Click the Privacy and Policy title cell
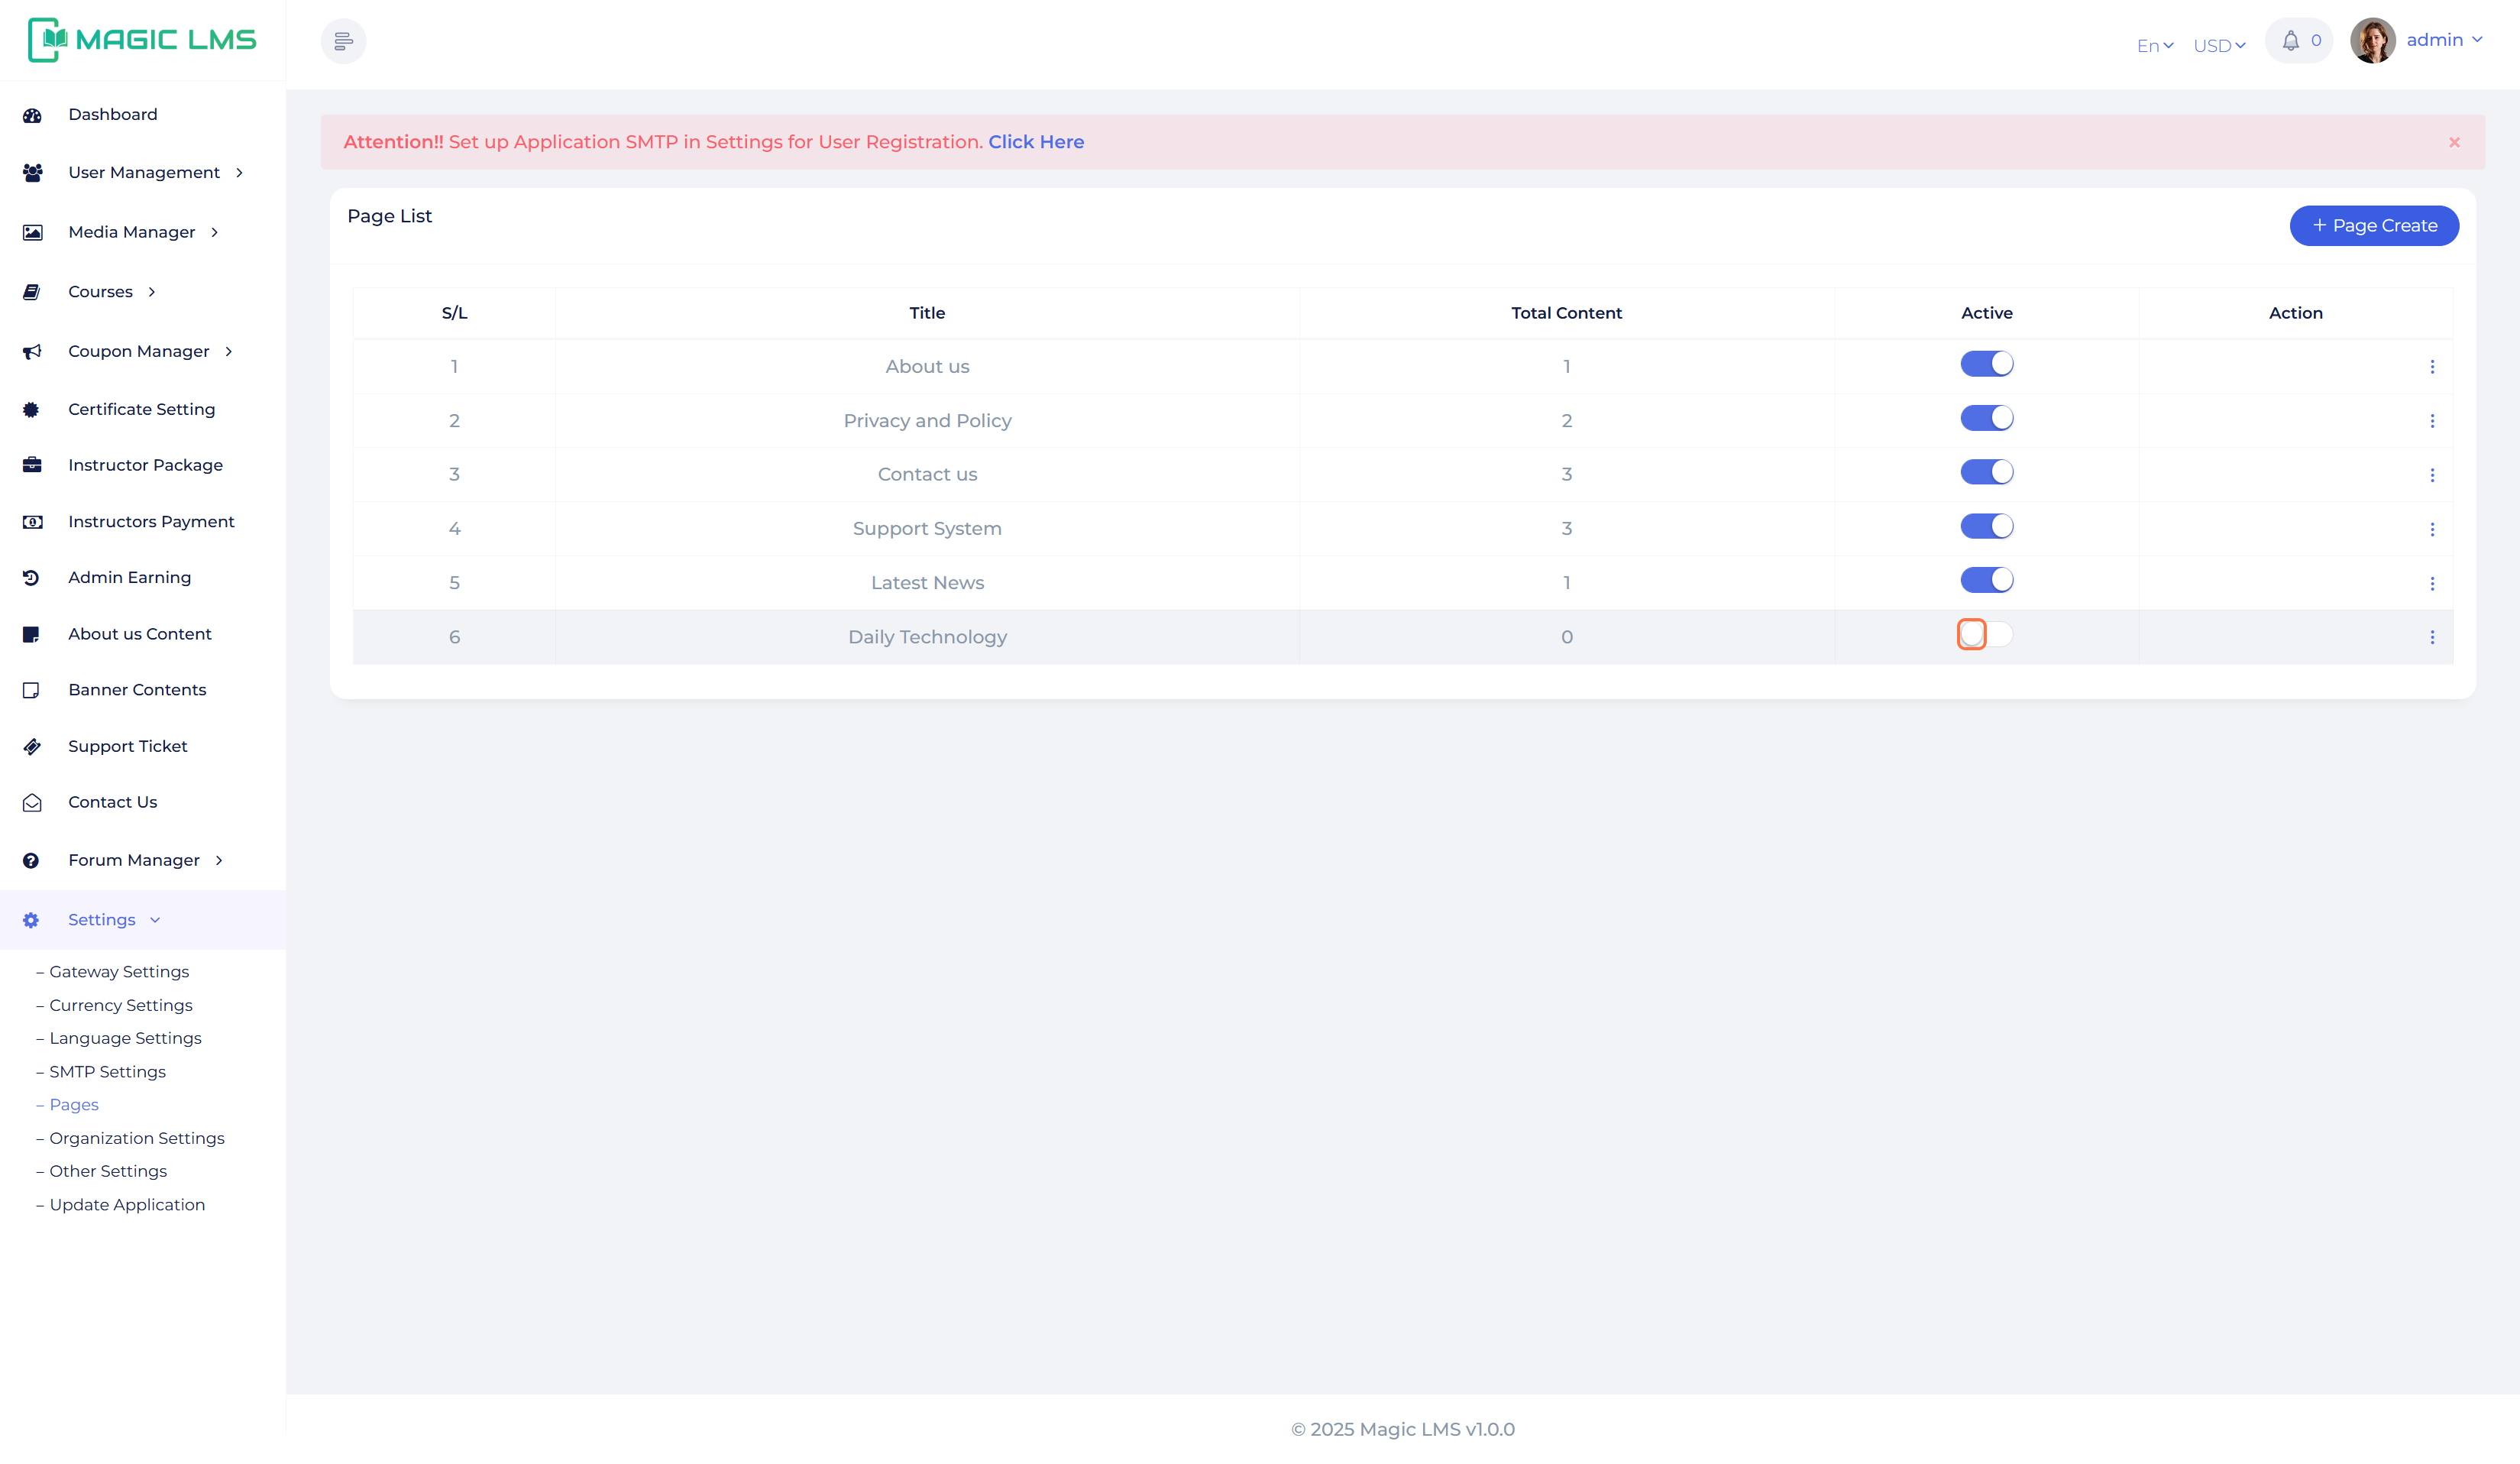 (927, 421)
